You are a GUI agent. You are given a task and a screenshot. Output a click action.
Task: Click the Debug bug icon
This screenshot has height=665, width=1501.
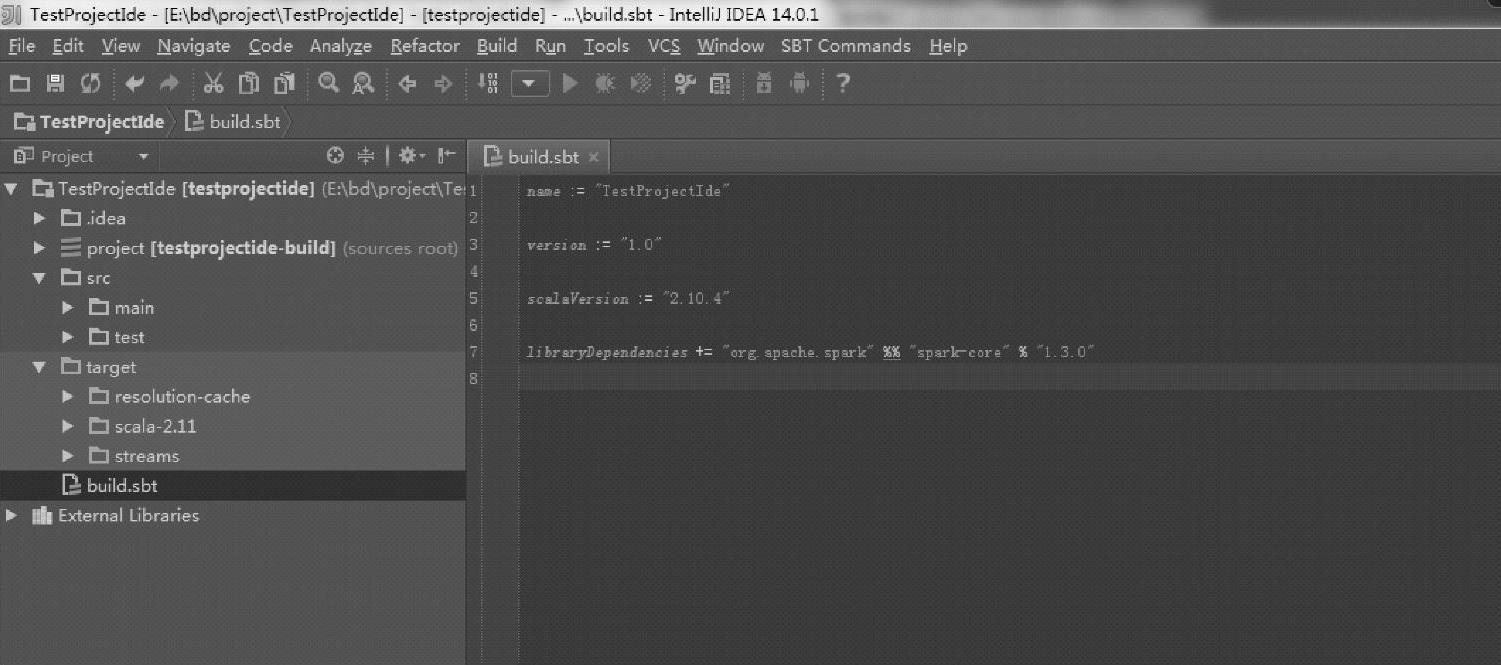[605, 84]
